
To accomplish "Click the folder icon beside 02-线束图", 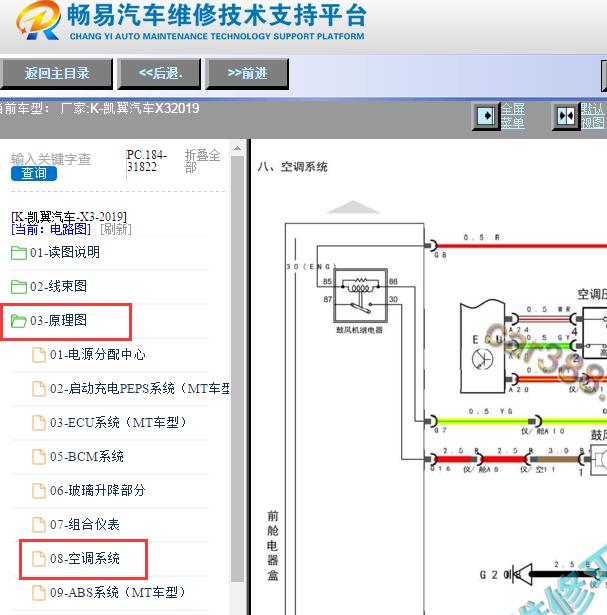I will click(x=18, y=287).
